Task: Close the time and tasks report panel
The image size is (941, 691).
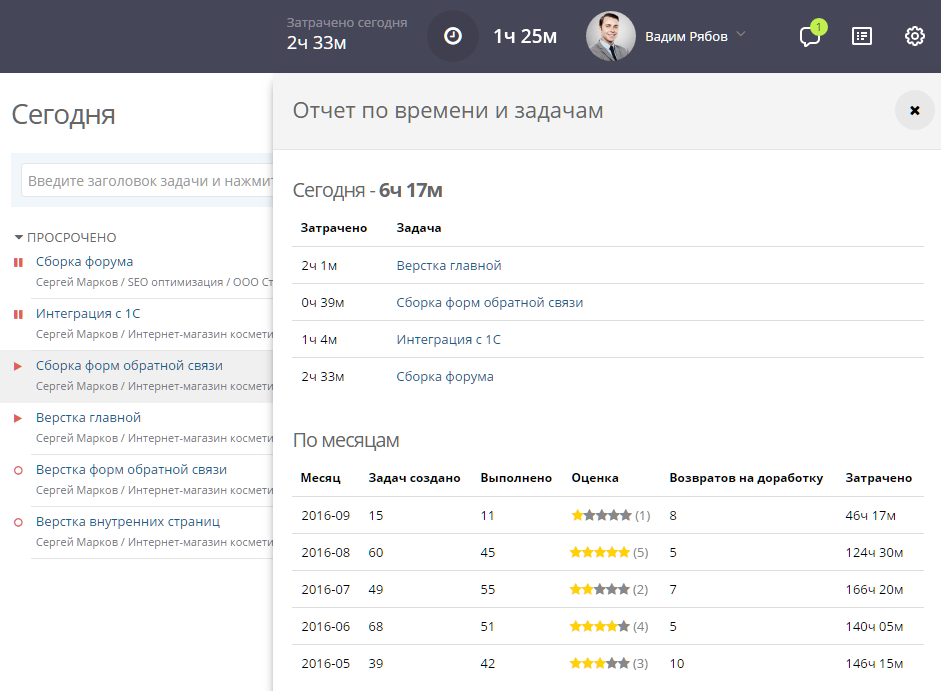Action: pos(914,110)
